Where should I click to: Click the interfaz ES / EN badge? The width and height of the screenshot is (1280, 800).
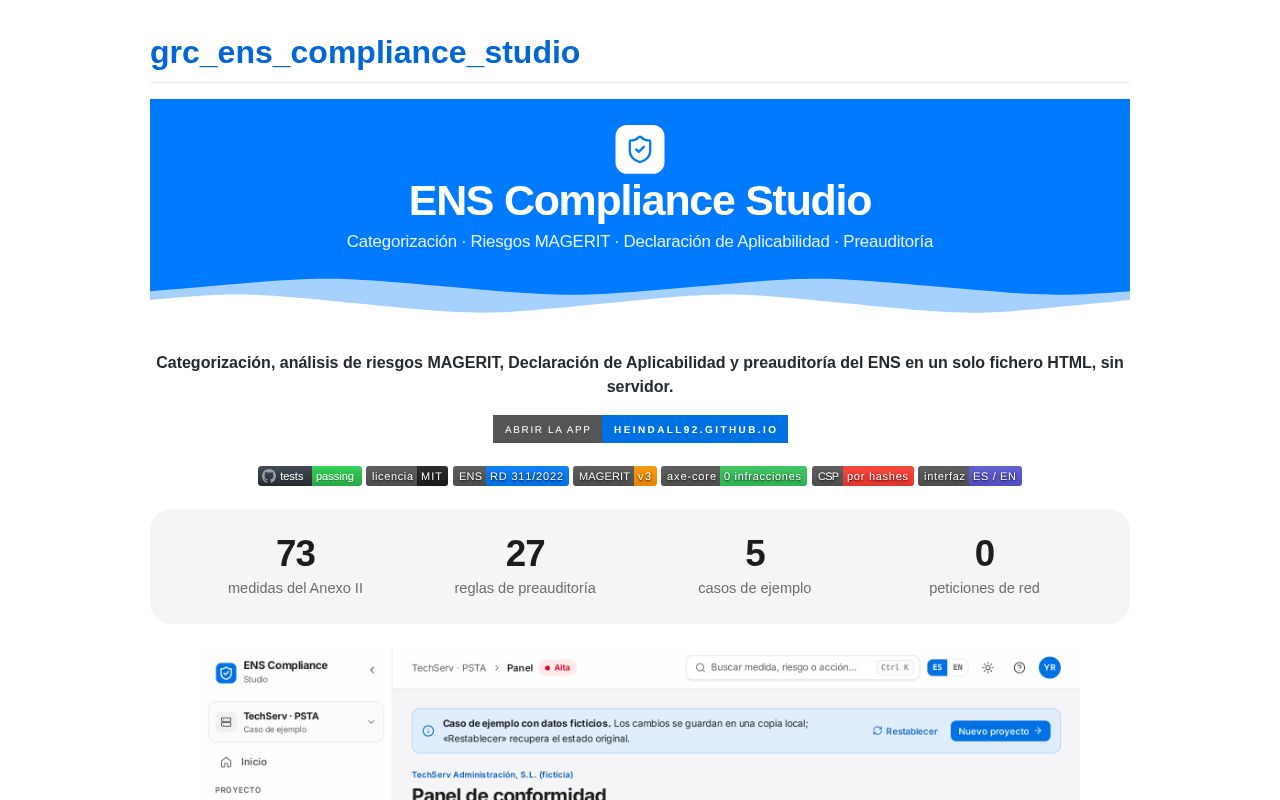pyautogui.click(x=970, y=476)
